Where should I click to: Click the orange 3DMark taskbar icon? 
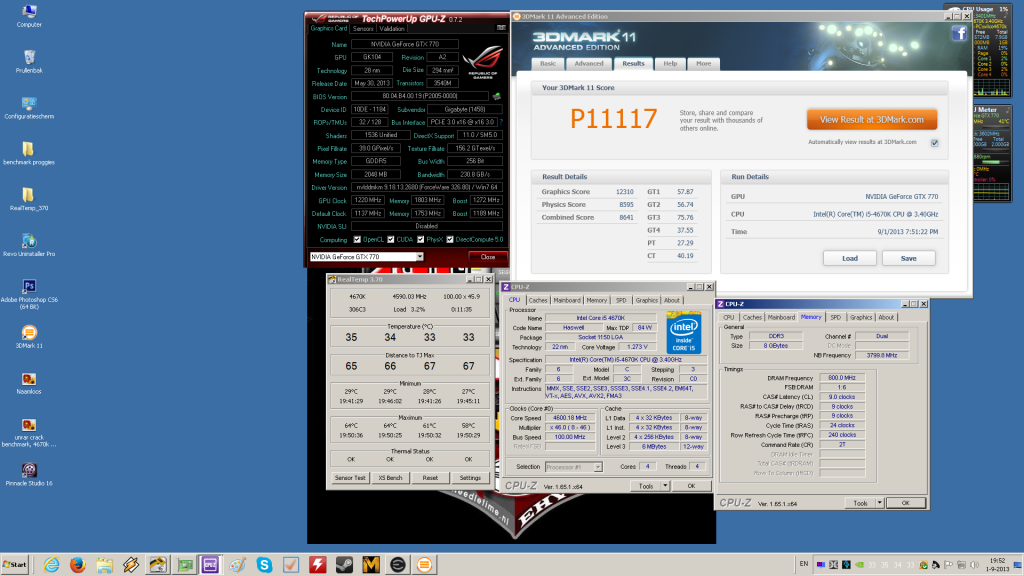[x=424, y=564]
